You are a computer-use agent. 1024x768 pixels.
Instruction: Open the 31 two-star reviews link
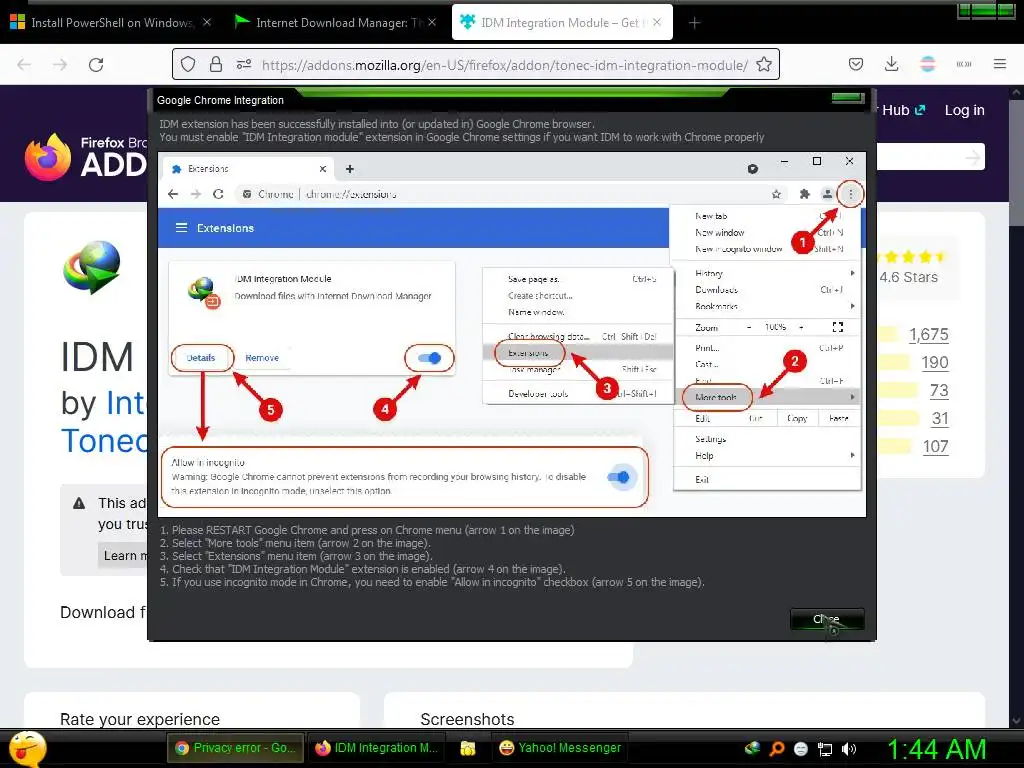(940, 419)
